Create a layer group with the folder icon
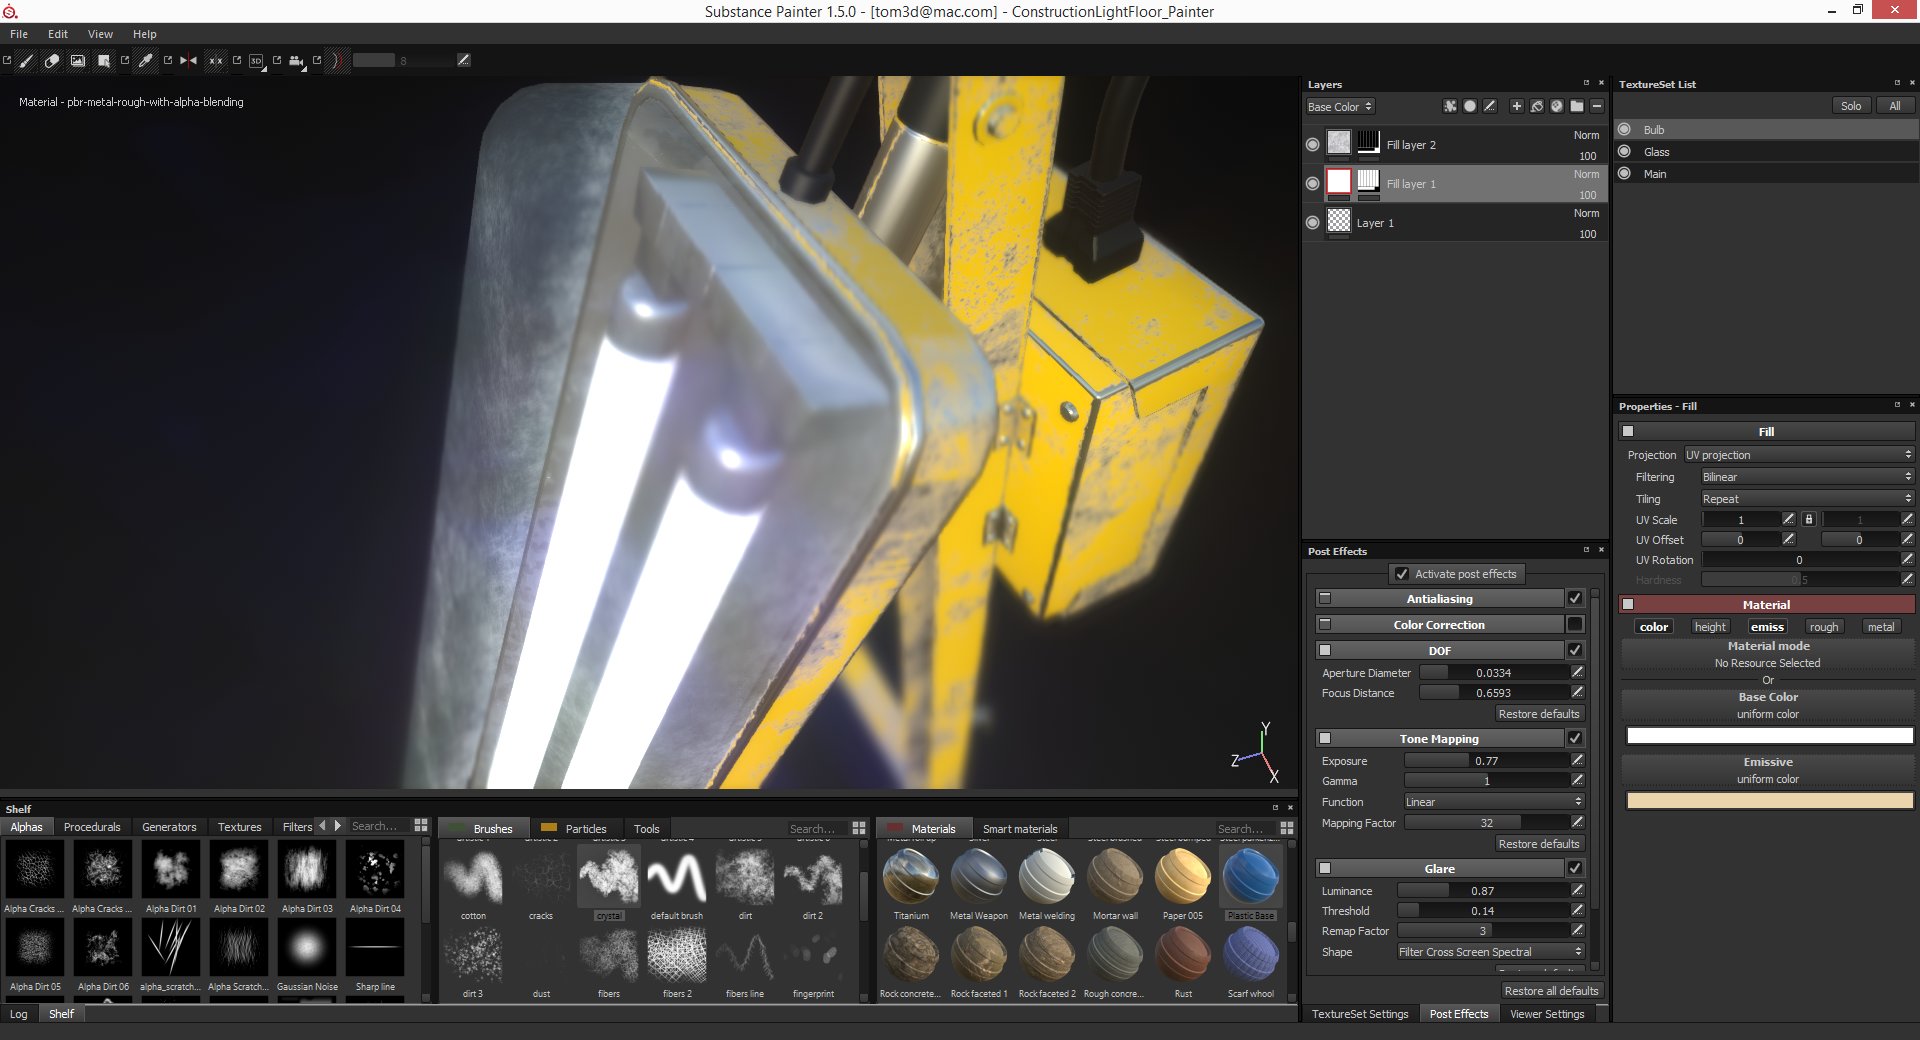 (1577, 105)
